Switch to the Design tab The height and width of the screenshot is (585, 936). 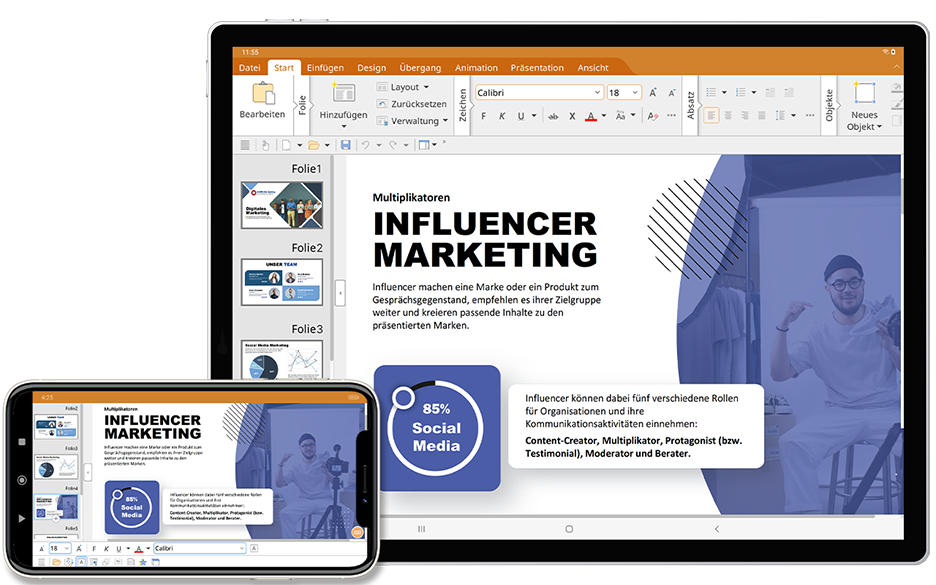pos(371,67)
